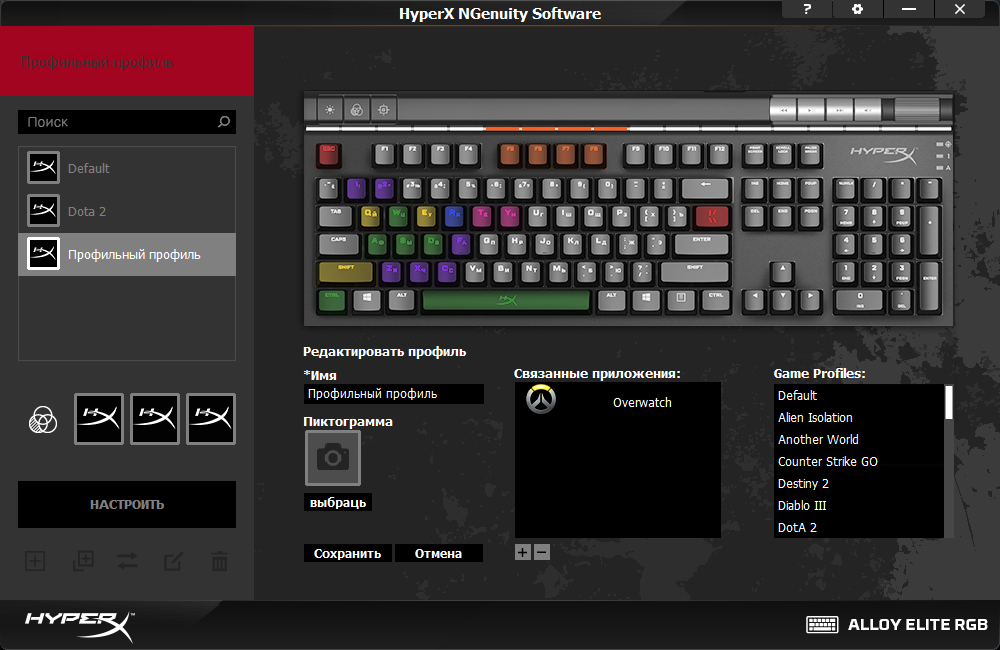Click the red ESC key on keyboard

(329, 154)
